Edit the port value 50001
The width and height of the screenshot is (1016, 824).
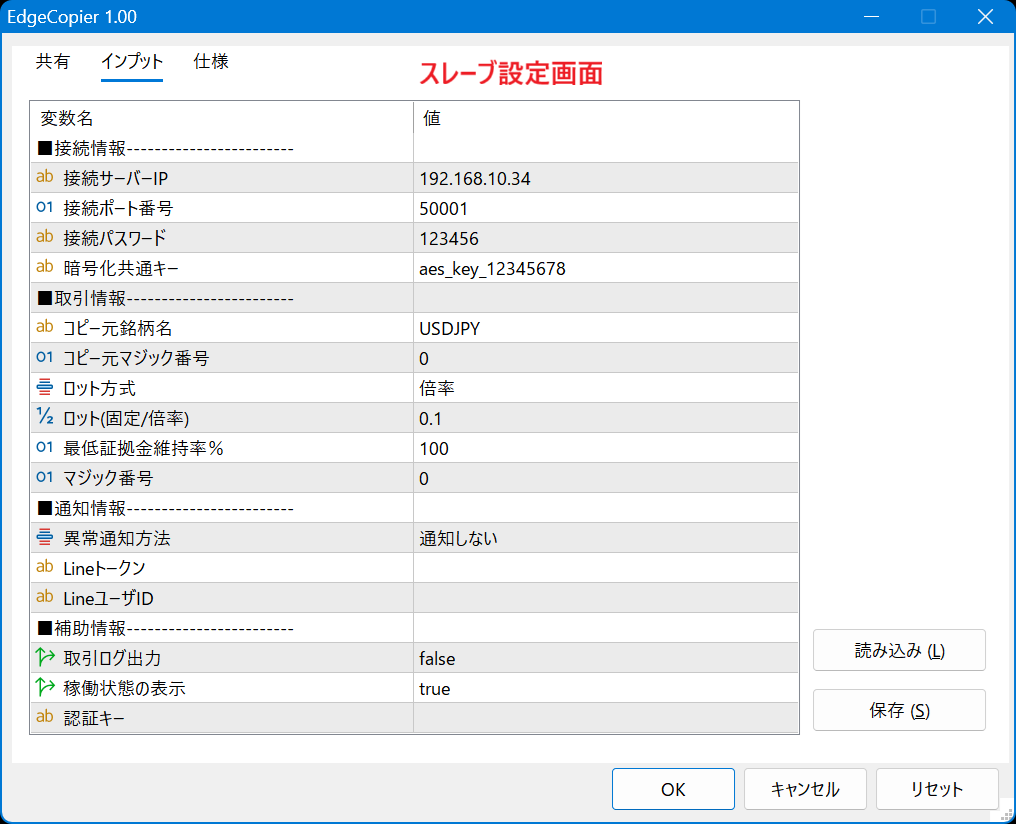point(606,208)
